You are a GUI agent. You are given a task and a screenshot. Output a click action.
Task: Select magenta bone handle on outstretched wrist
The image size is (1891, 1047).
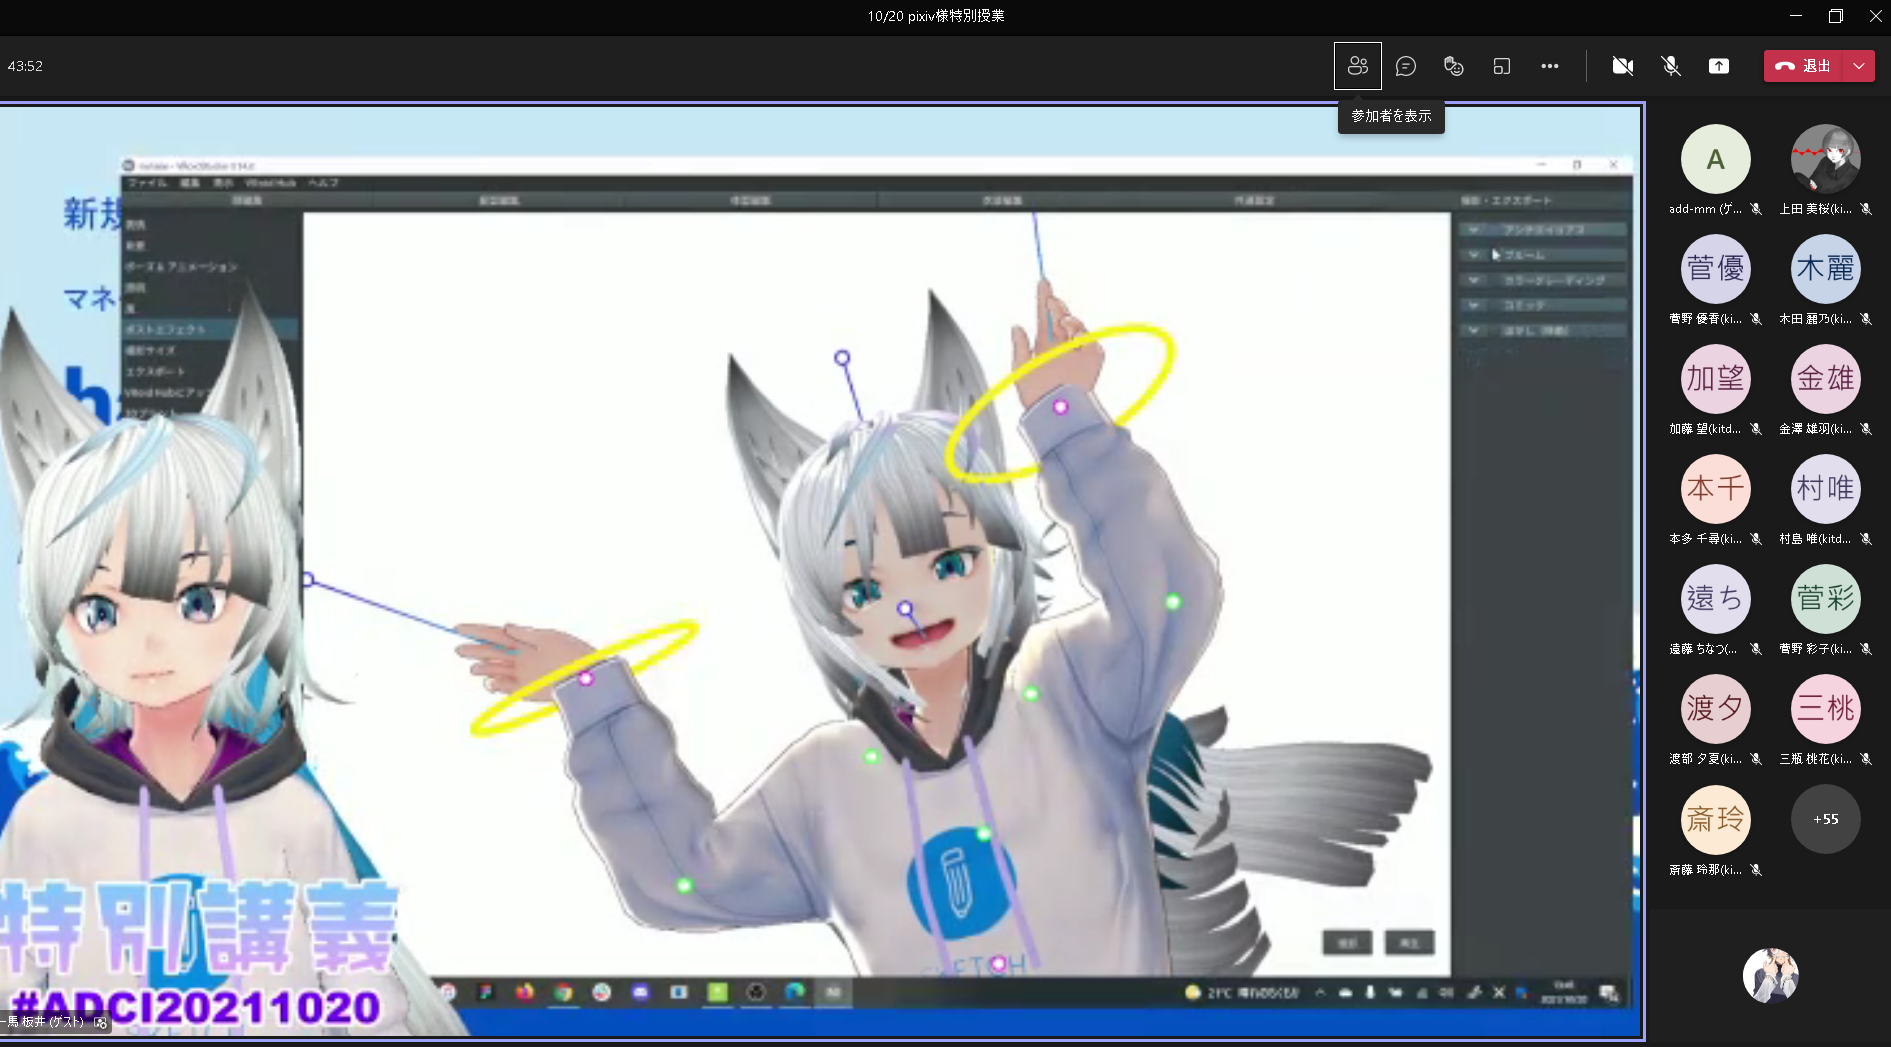pos(586,678)
